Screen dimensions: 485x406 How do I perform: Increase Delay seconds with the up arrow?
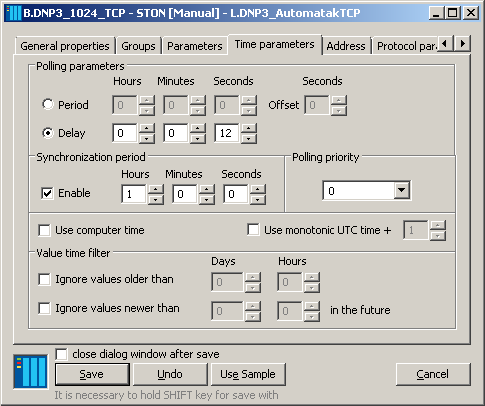click(248, 128)
